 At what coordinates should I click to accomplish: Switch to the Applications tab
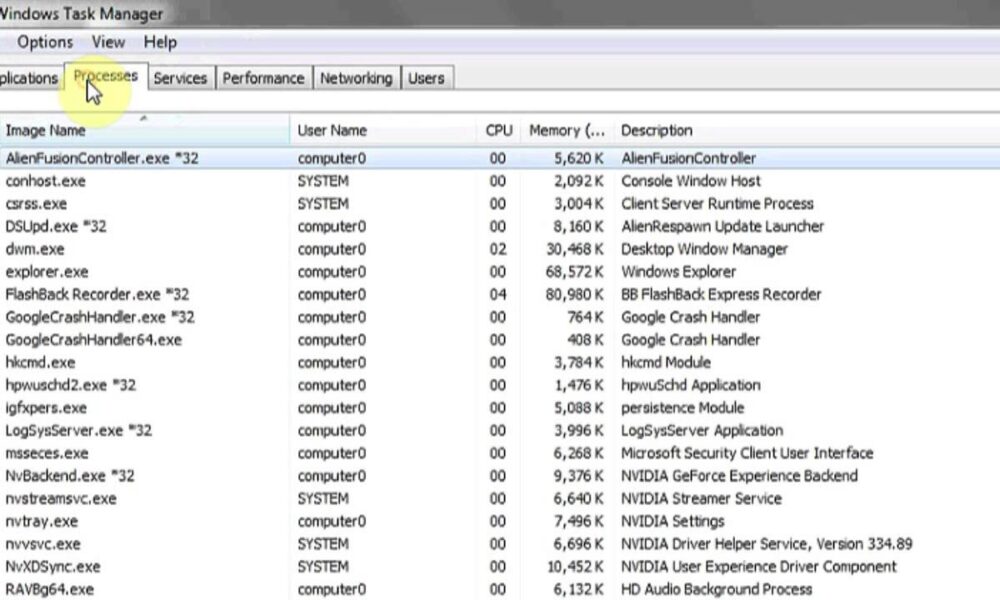point(29,78)
